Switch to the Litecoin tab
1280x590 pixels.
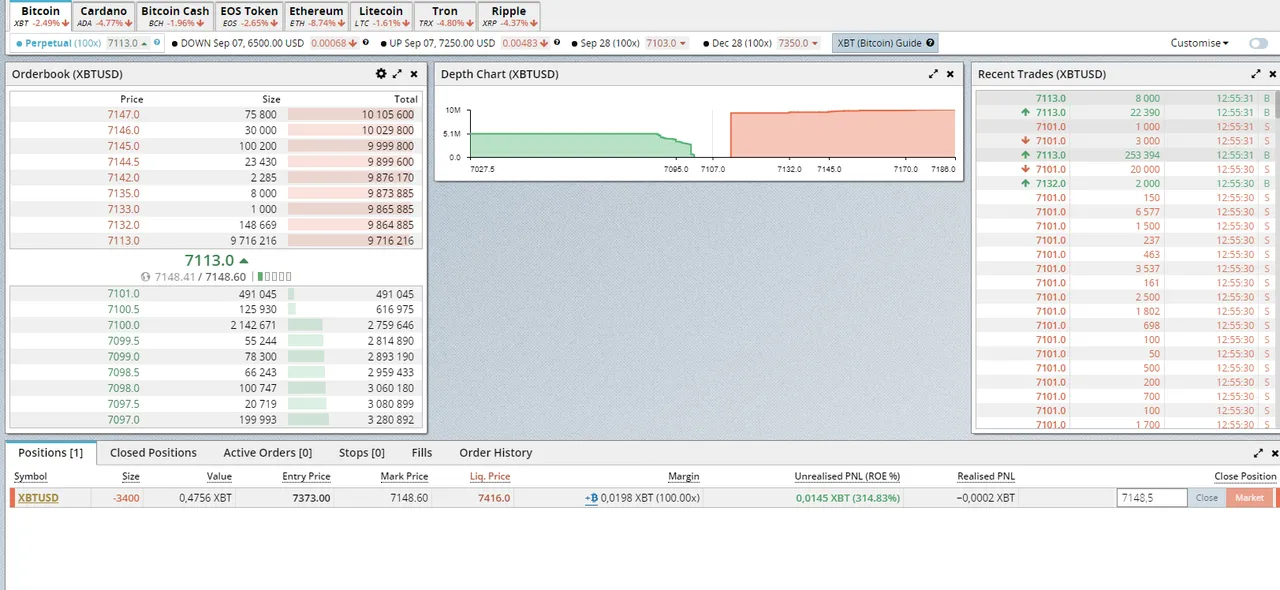click(x=381, y=16)
